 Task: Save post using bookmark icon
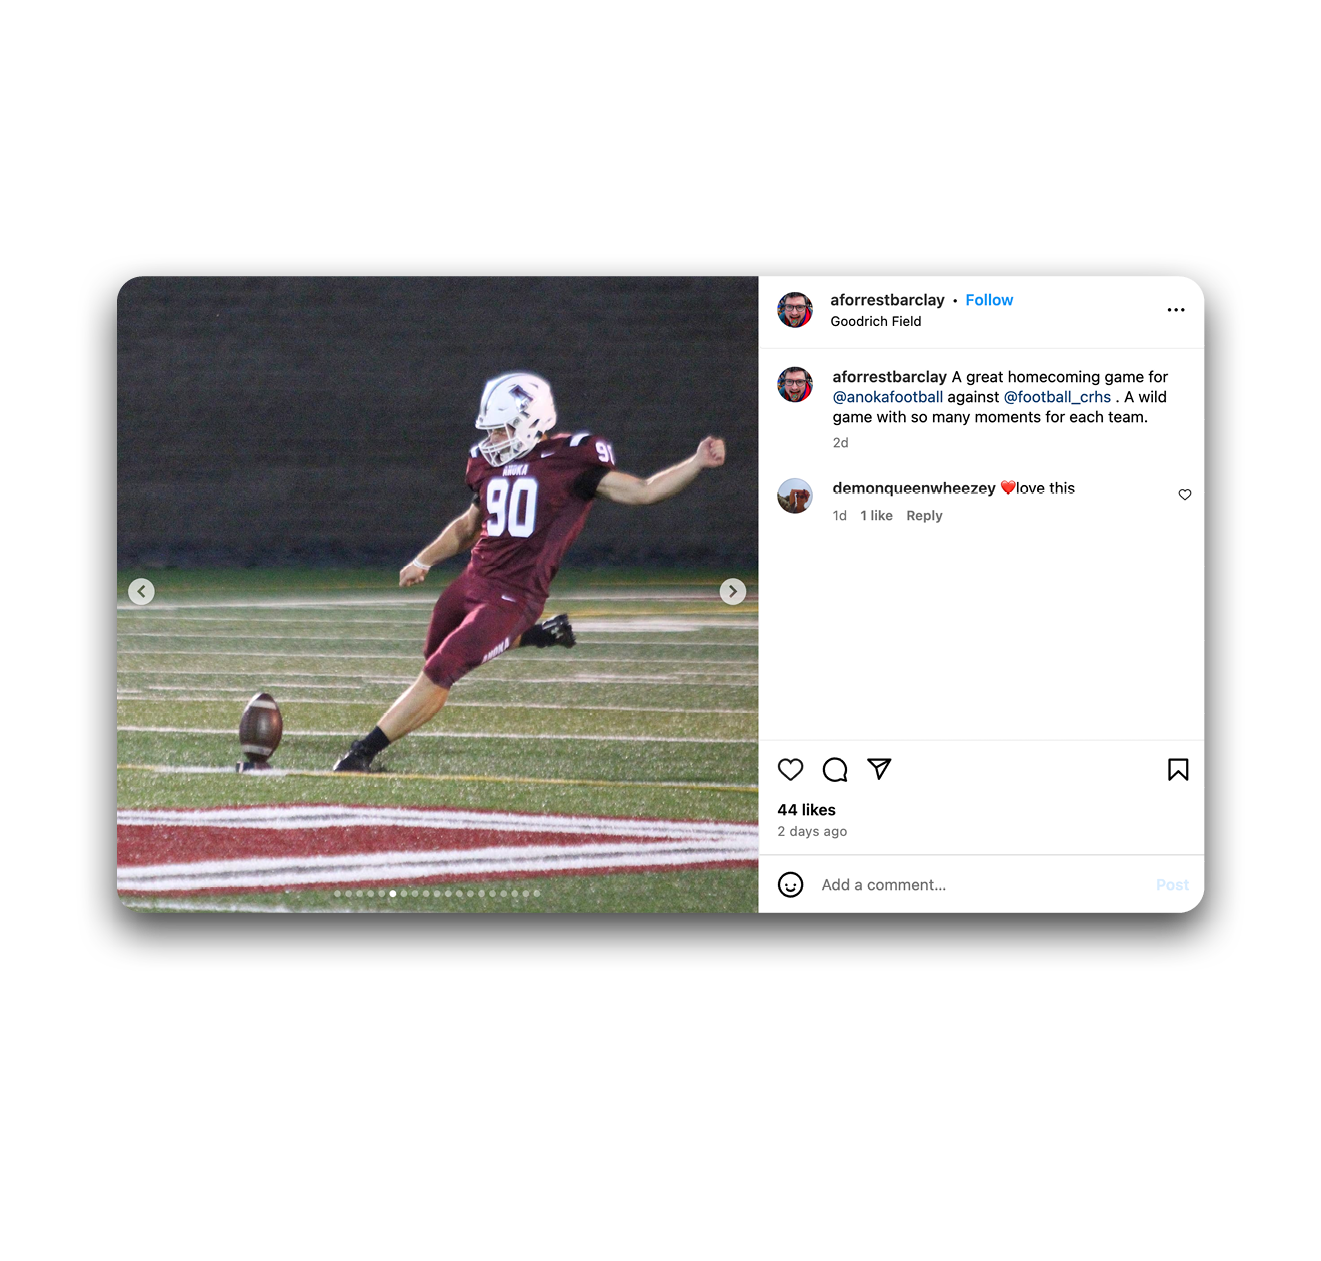click(1178, 769)
